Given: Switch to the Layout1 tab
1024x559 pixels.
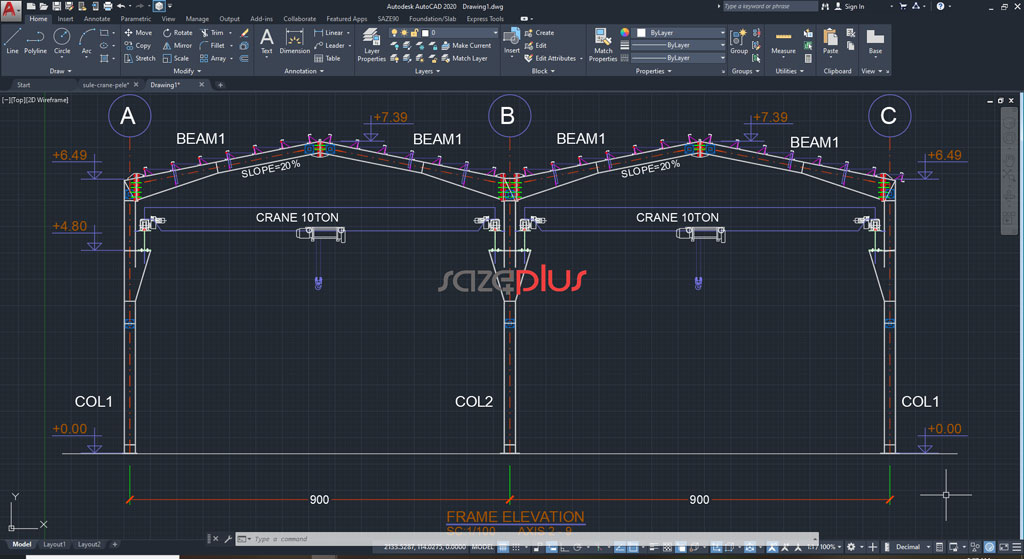Looking at the screenshot, I should 54,544.
